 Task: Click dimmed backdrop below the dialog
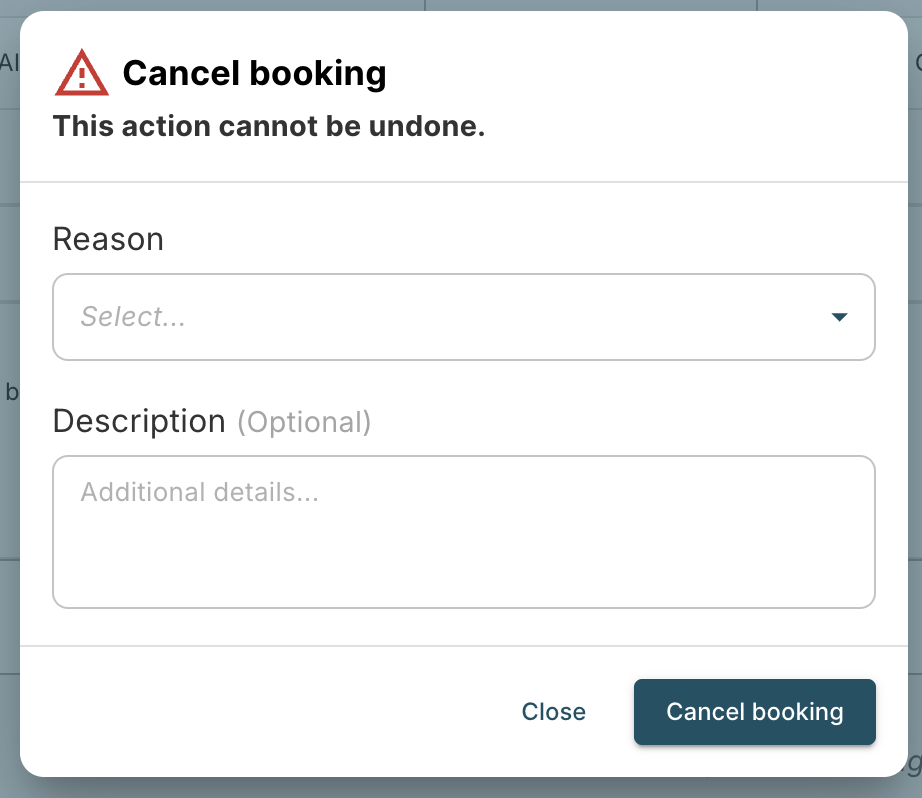(x=461, y=788)
